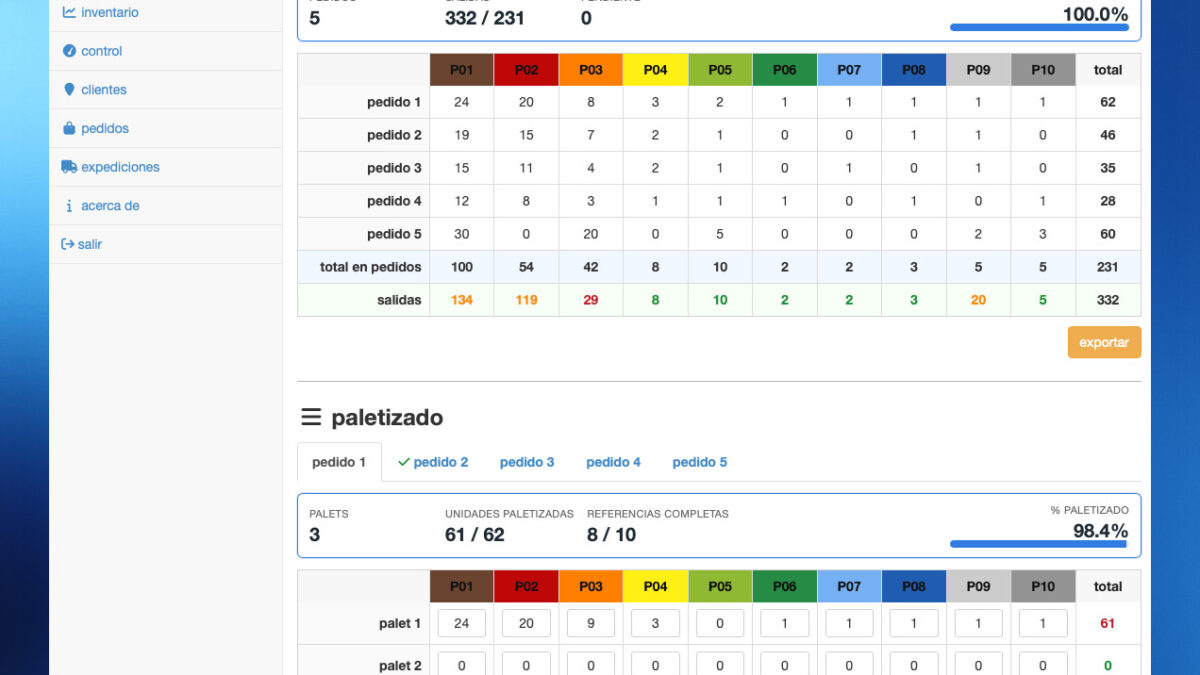Click the clientes location pin icon
The image size is (1200, 675).
(x=69, y=90)
